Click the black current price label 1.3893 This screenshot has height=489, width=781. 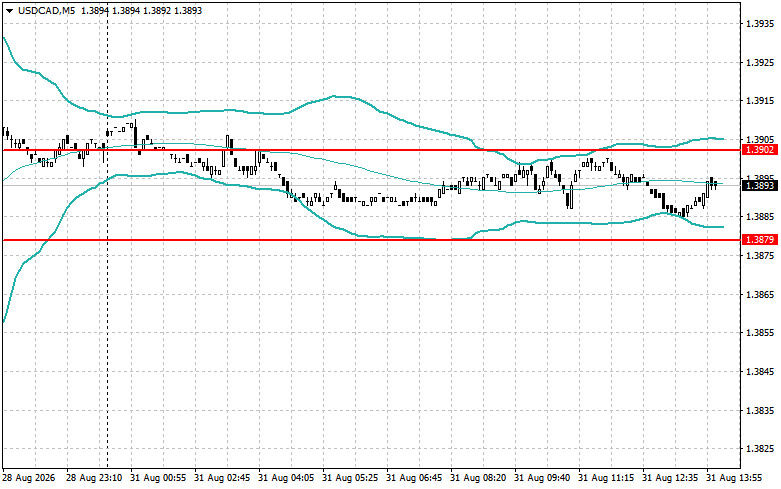[x=760, y=186]
